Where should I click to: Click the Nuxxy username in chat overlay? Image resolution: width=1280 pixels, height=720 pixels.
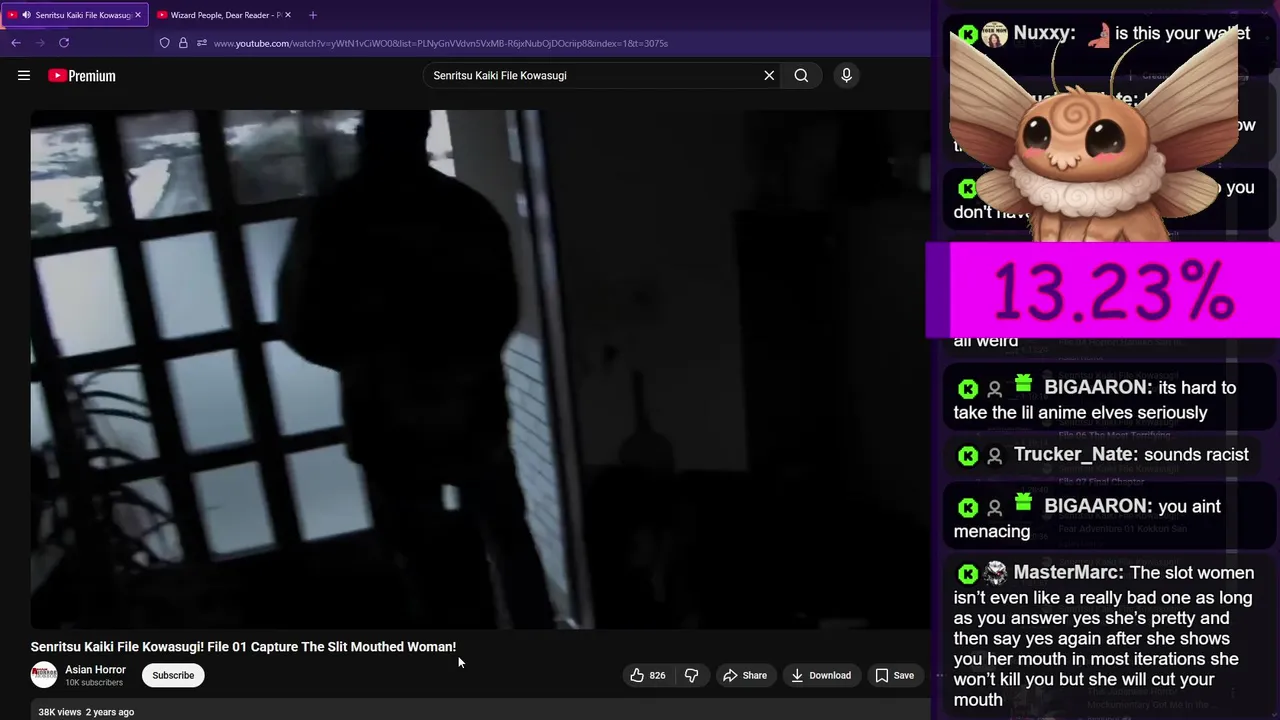pyautogui.click(x=1044, y=33)
